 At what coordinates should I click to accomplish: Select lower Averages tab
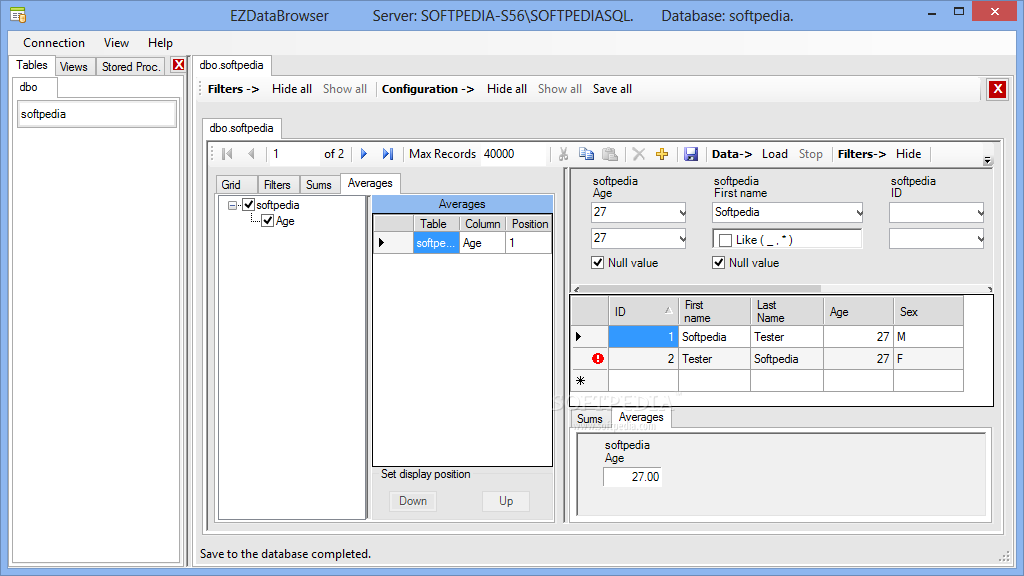(x=641, y=417)
